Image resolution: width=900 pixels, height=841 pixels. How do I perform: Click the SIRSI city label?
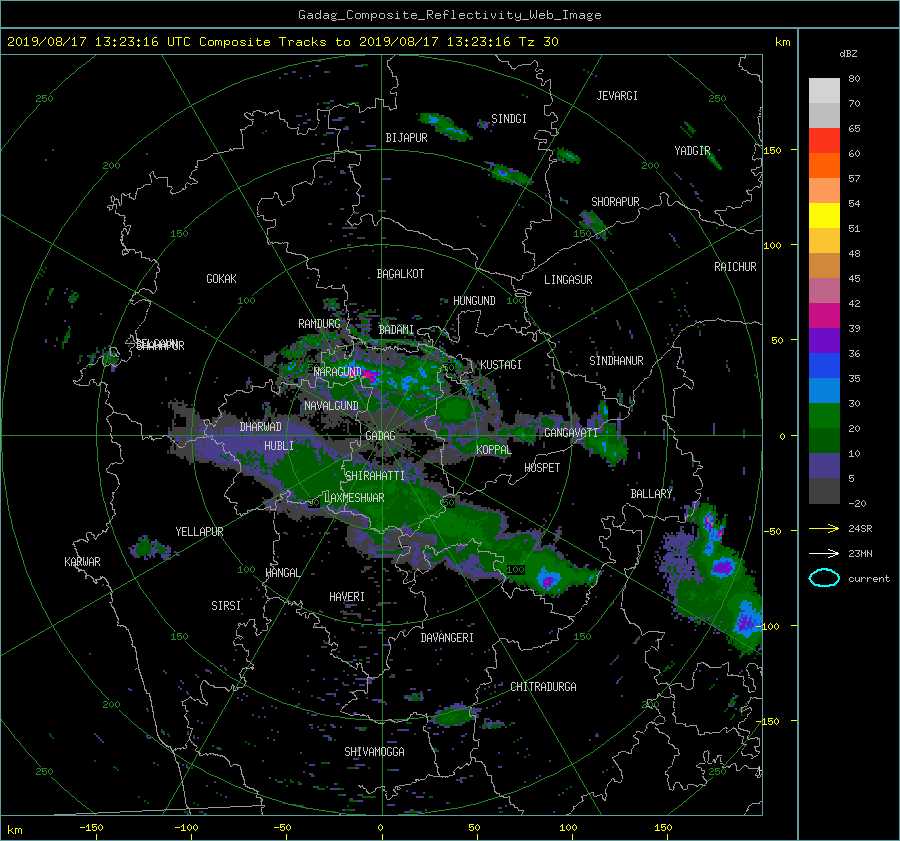(226, 606)
